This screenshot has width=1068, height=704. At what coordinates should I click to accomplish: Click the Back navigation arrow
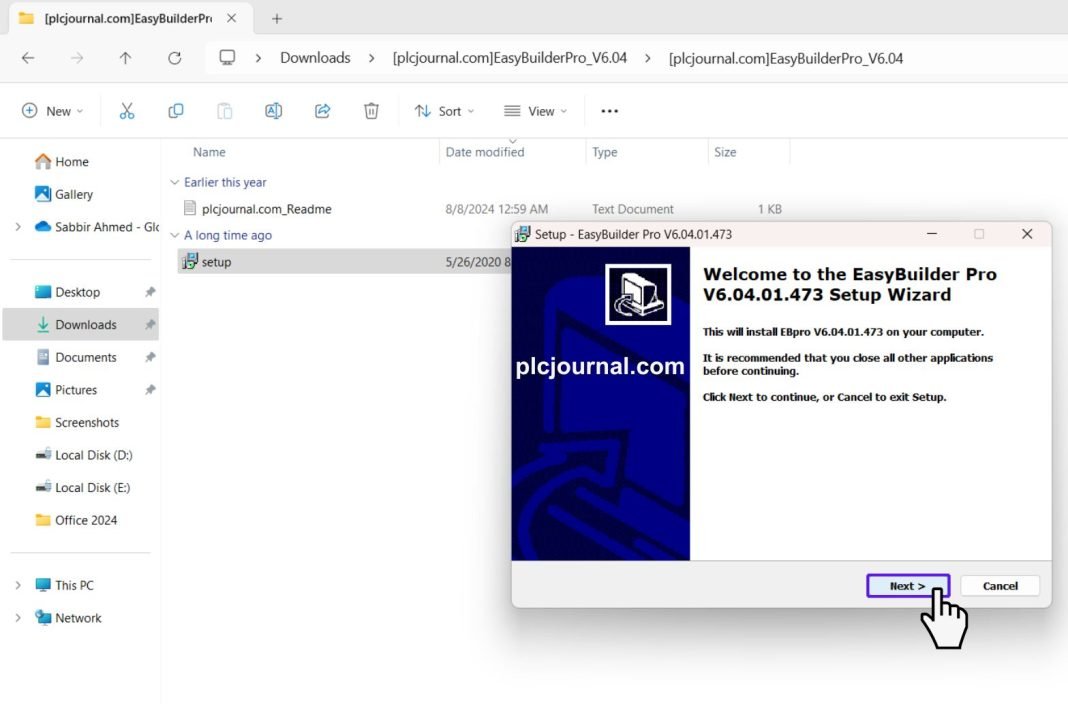pyautogui.click(x=27, y=58)
